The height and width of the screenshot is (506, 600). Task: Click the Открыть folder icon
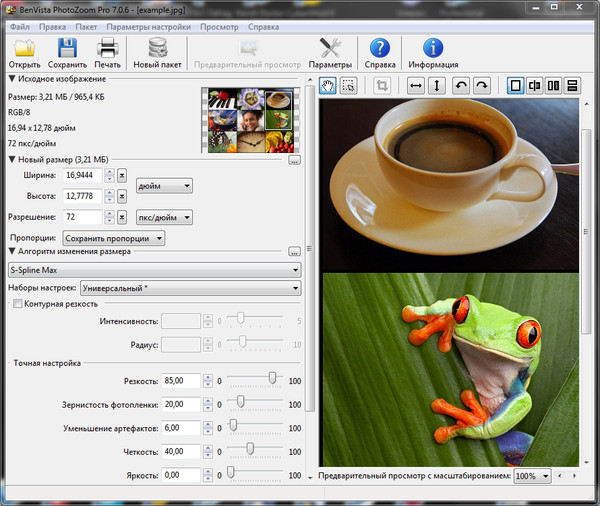24,48
